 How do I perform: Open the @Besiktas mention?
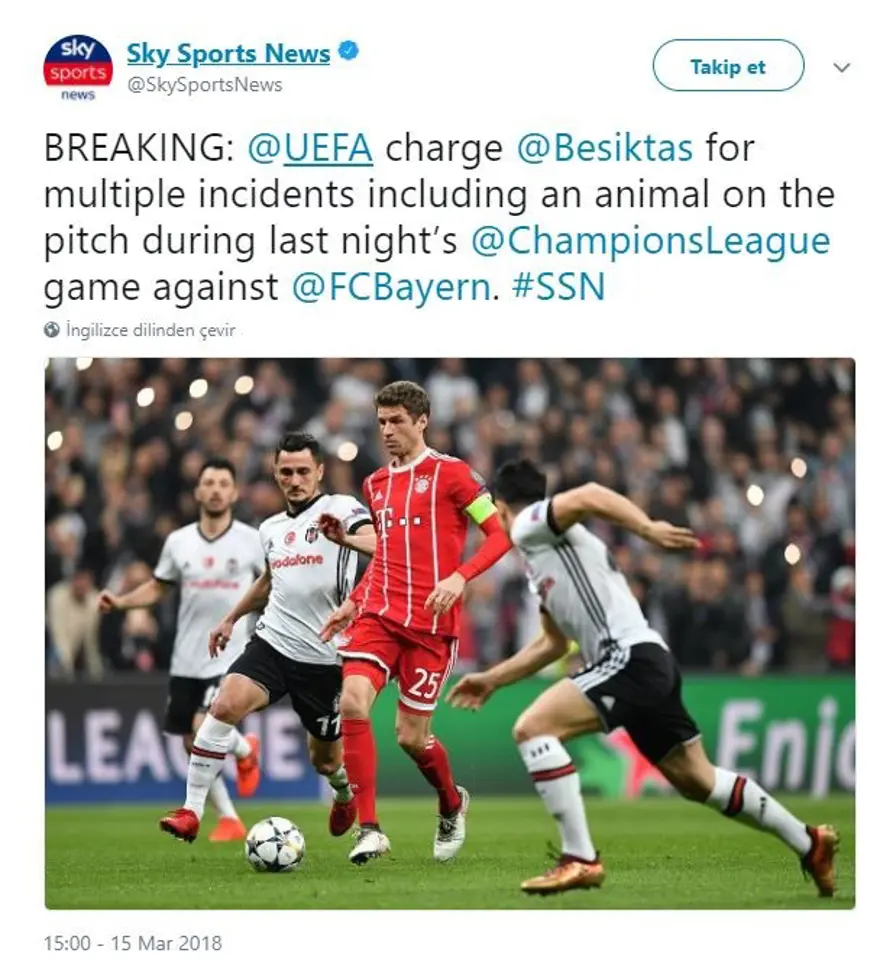(604, 149)
